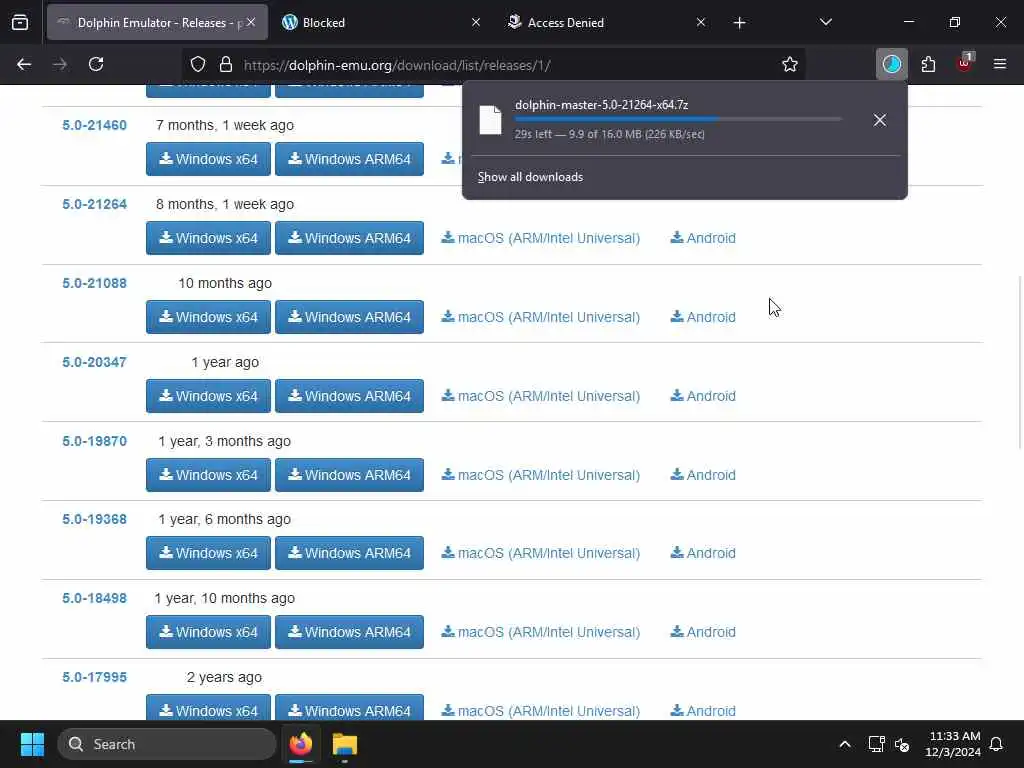Open Firefox from the taskbar
The width and height of the screenshot is (1024, 768).
pyautogui.click(x=300, y=744)
